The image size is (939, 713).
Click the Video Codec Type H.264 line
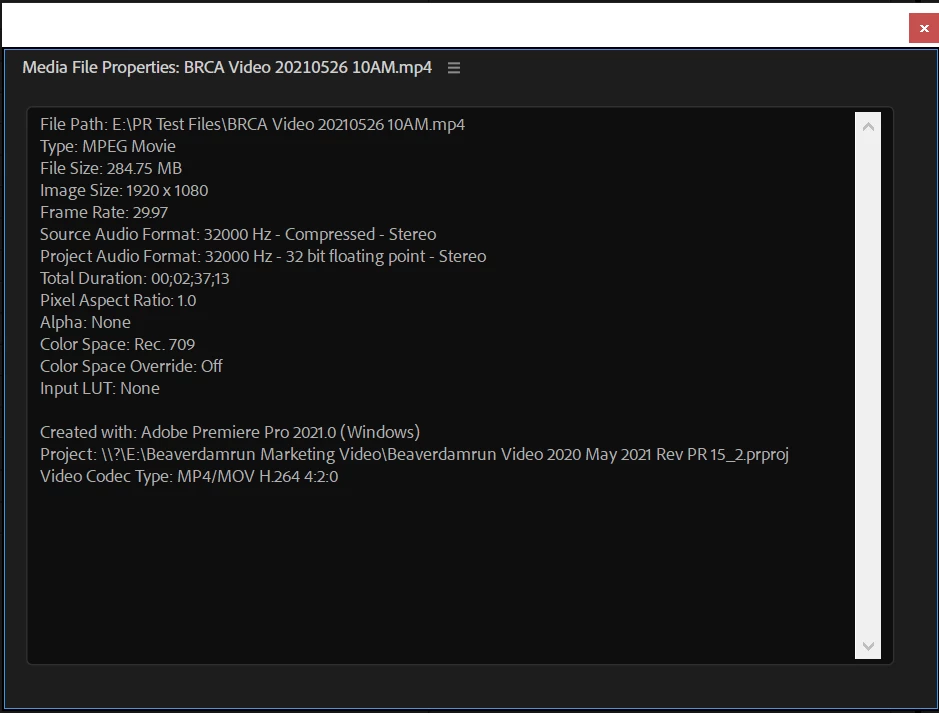click(x=189, y=477)
